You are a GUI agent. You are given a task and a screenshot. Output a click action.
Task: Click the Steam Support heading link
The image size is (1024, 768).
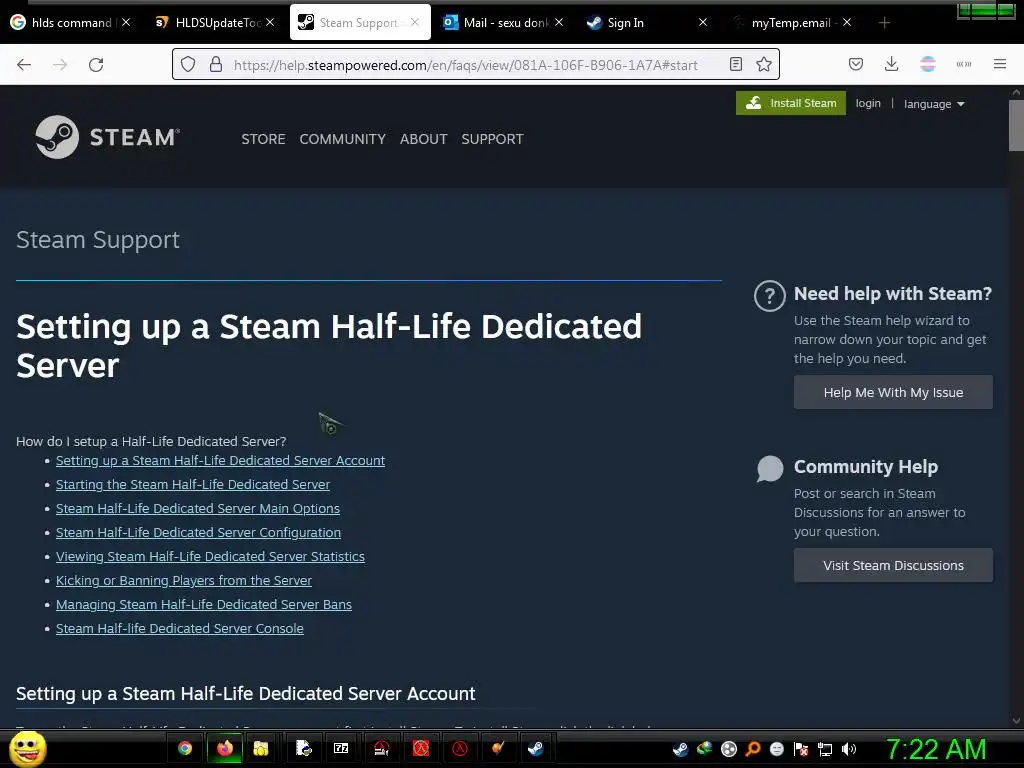click(x=97, y=240)
